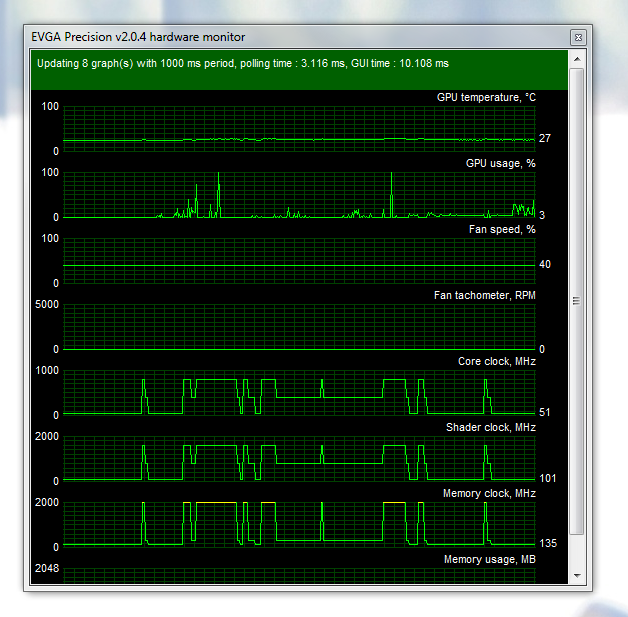
Task: Click the current core clock value 51
Action: pyautogui.click(x=545, y=412)
